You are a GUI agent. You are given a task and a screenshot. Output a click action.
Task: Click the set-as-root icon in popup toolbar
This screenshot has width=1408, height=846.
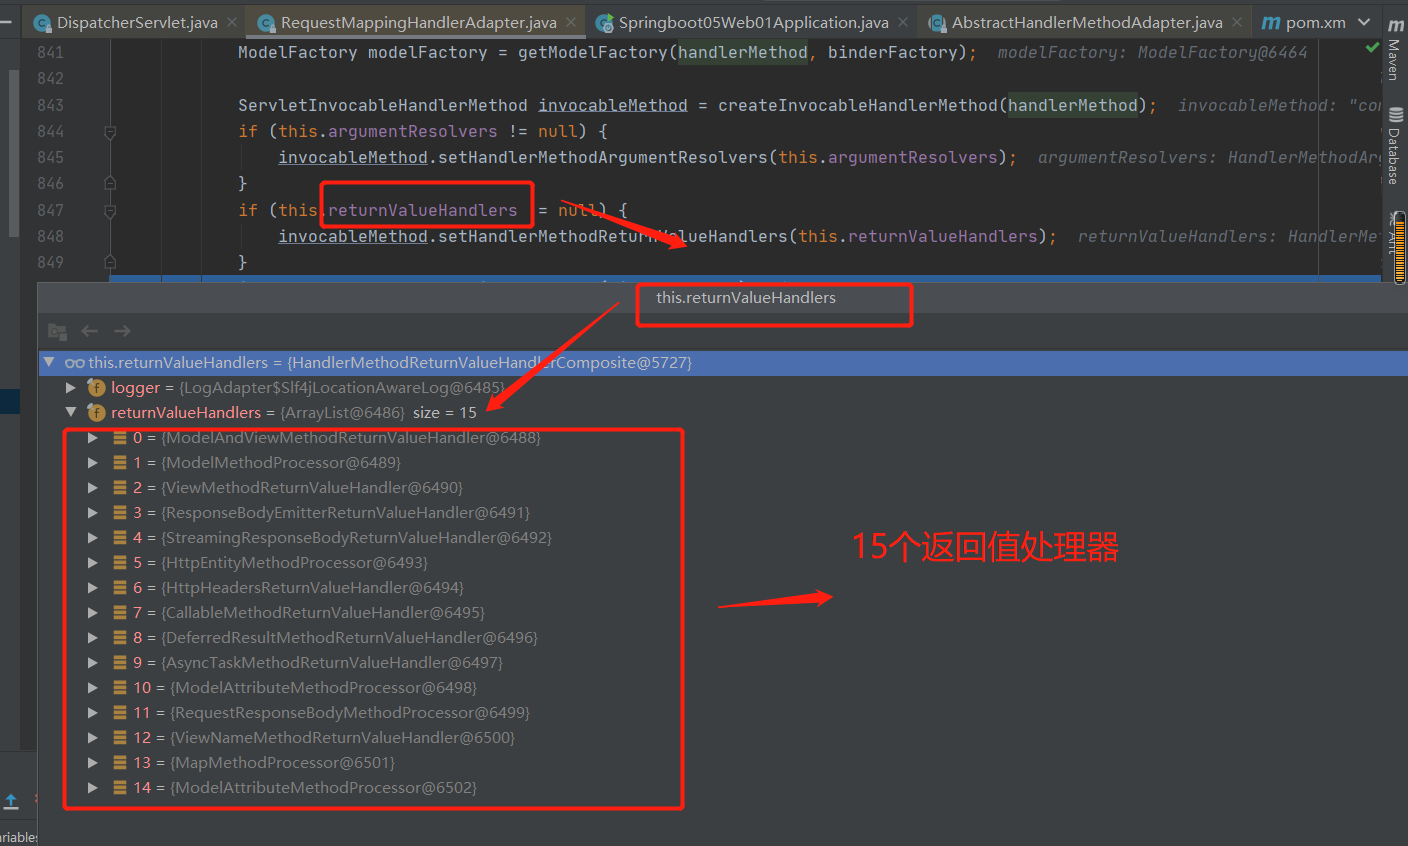tap(57, 331)
